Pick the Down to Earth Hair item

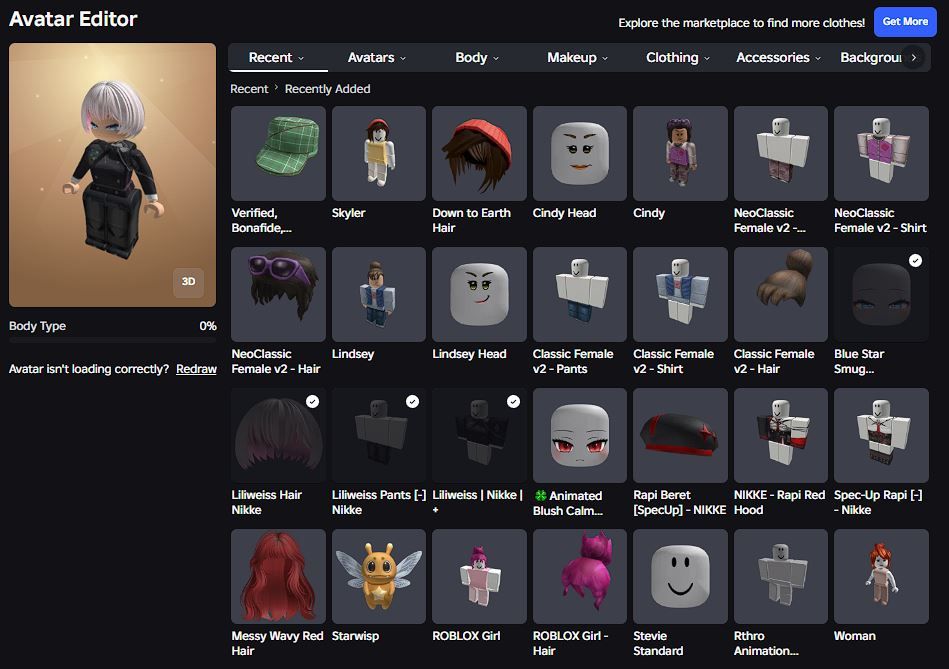[479, 153]
